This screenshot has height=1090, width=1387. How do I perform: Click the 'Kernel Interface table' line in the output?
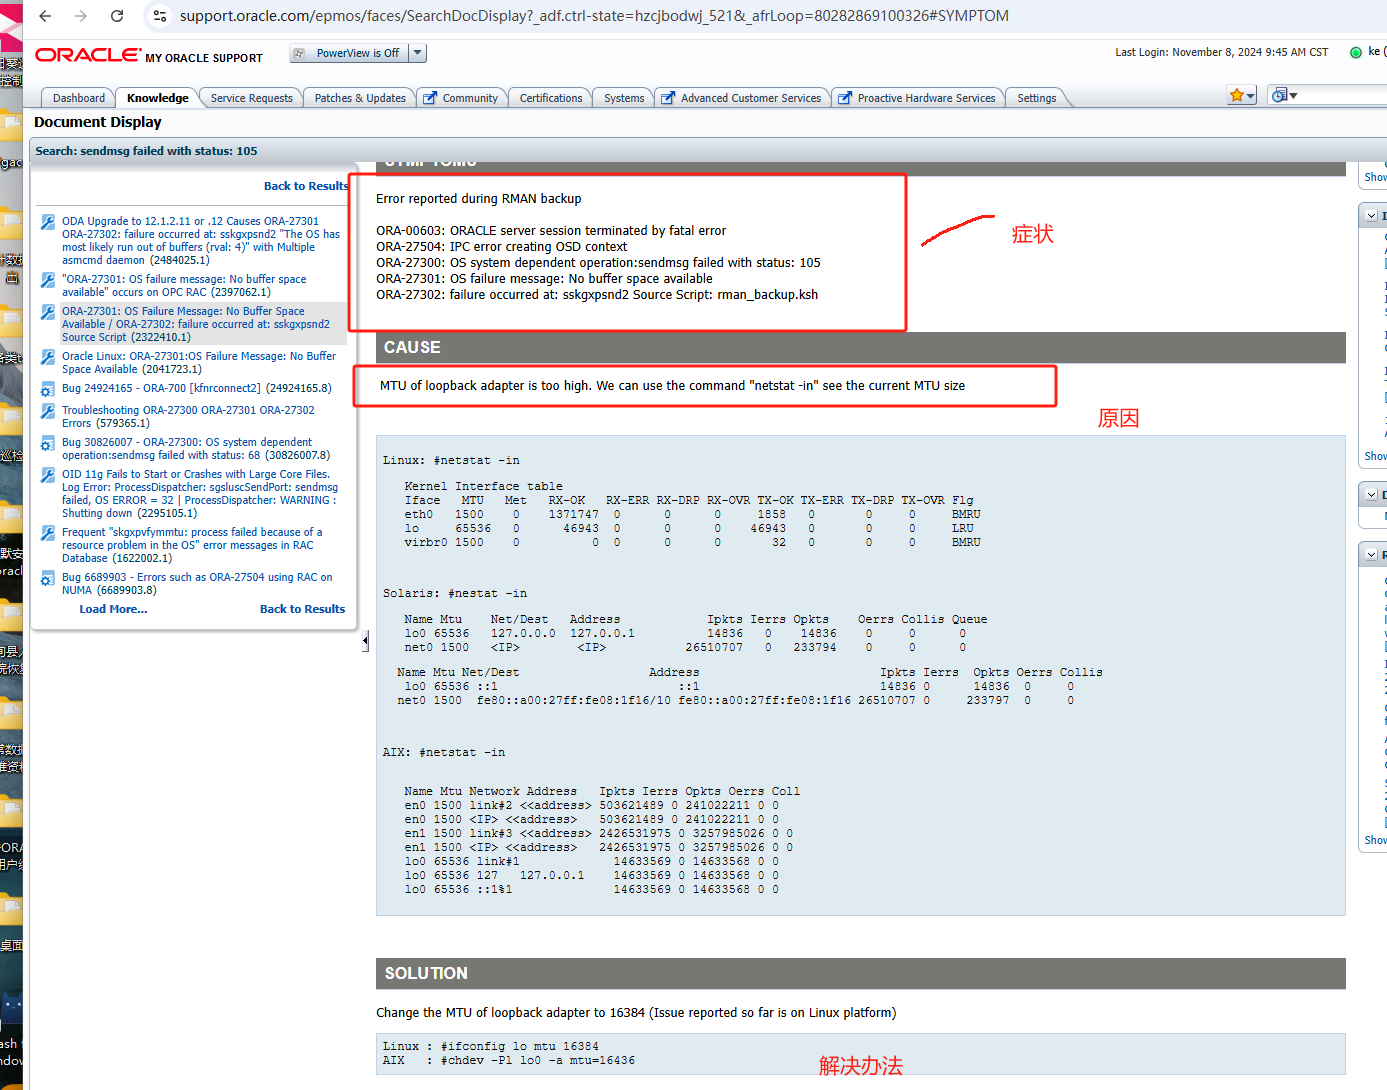(483, 486)
